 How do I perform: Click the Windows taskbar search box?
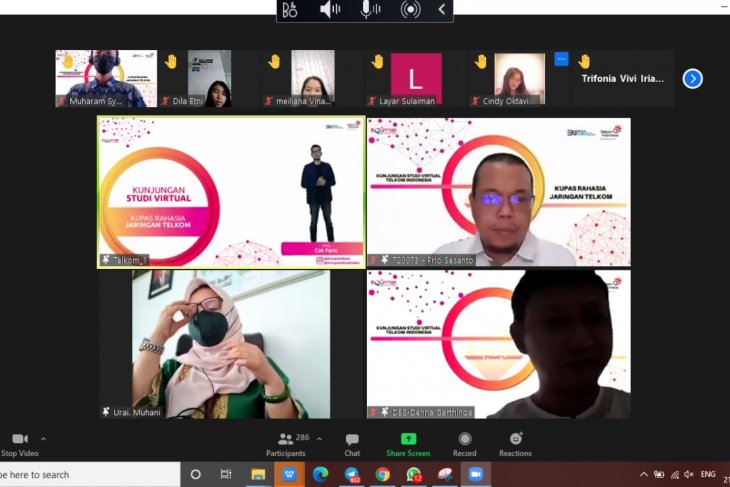[90, 474]
